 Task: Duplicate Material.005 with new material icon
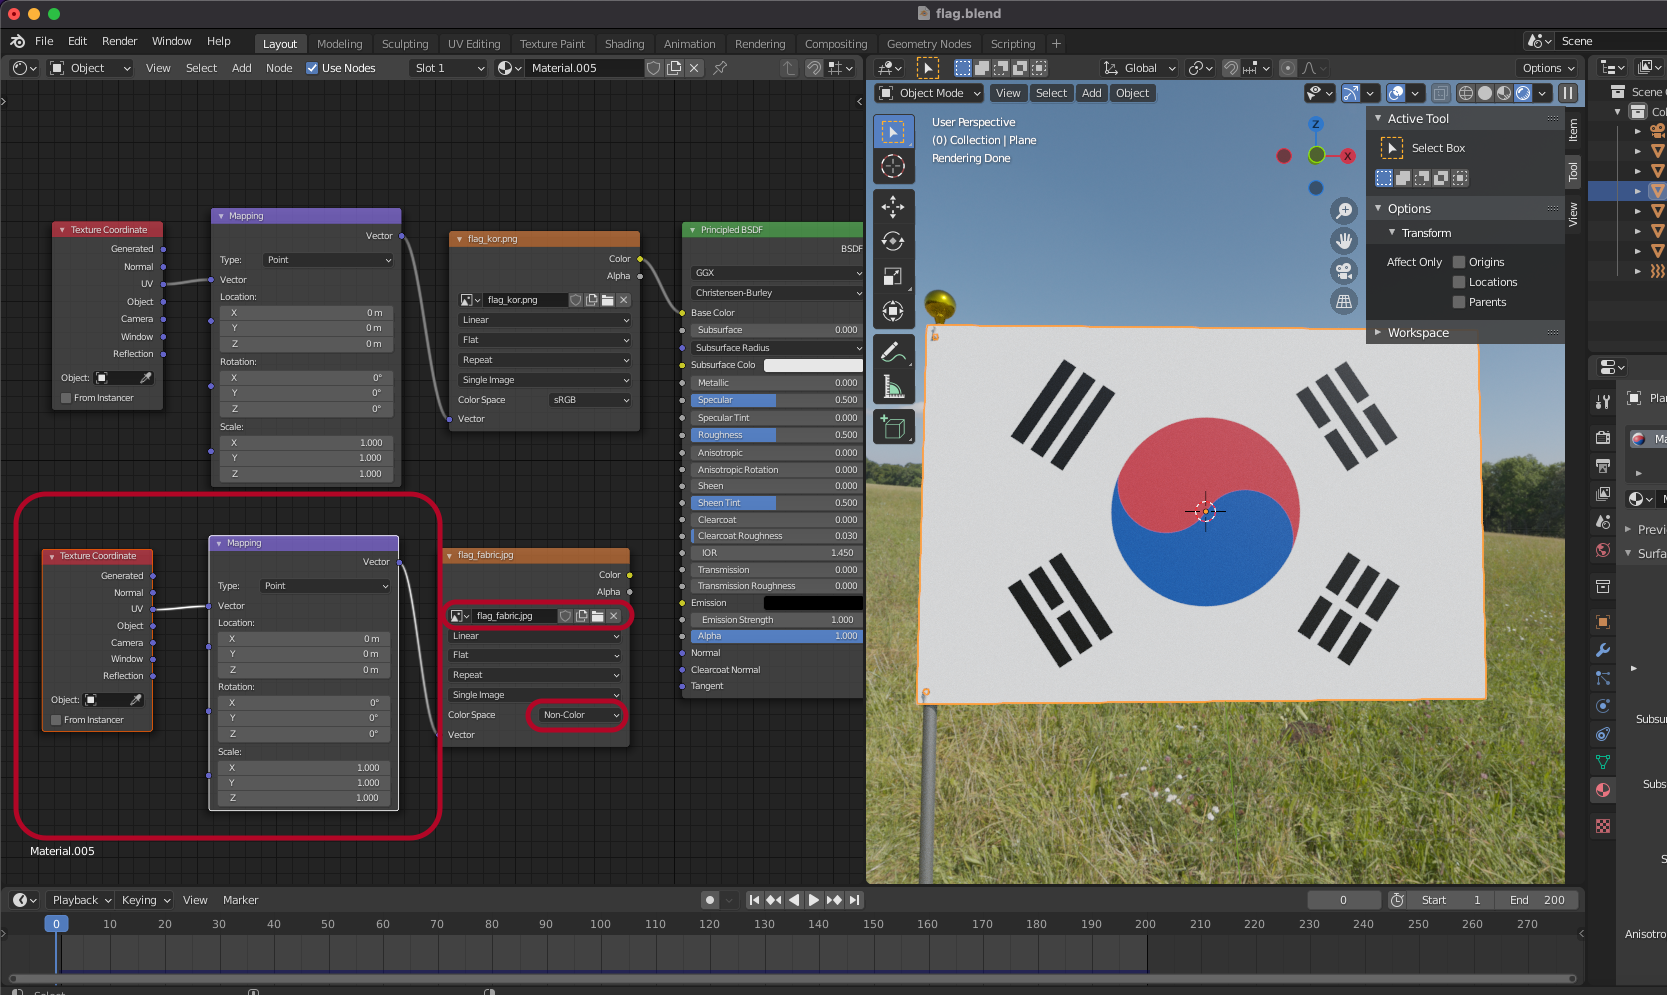(x=674, y=68)
